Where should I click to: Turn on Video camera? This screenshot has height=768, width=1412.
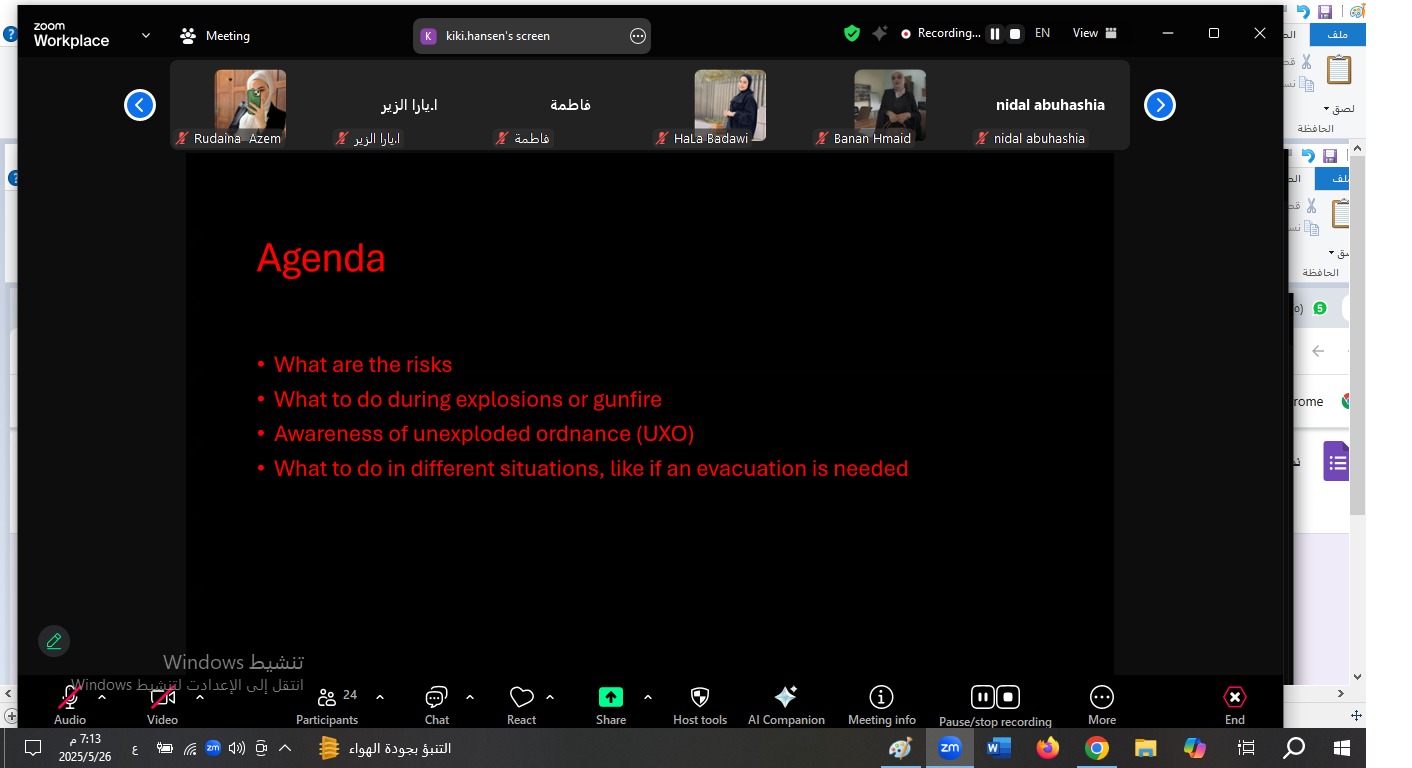click(162, 698)
